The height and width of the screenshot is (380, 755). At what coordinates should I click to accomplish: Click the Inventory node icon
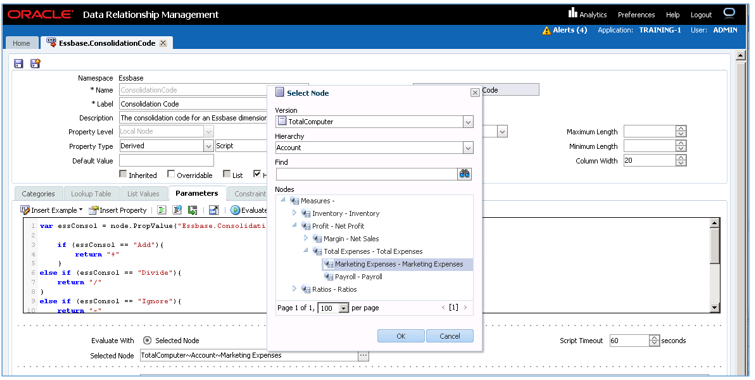306,213
